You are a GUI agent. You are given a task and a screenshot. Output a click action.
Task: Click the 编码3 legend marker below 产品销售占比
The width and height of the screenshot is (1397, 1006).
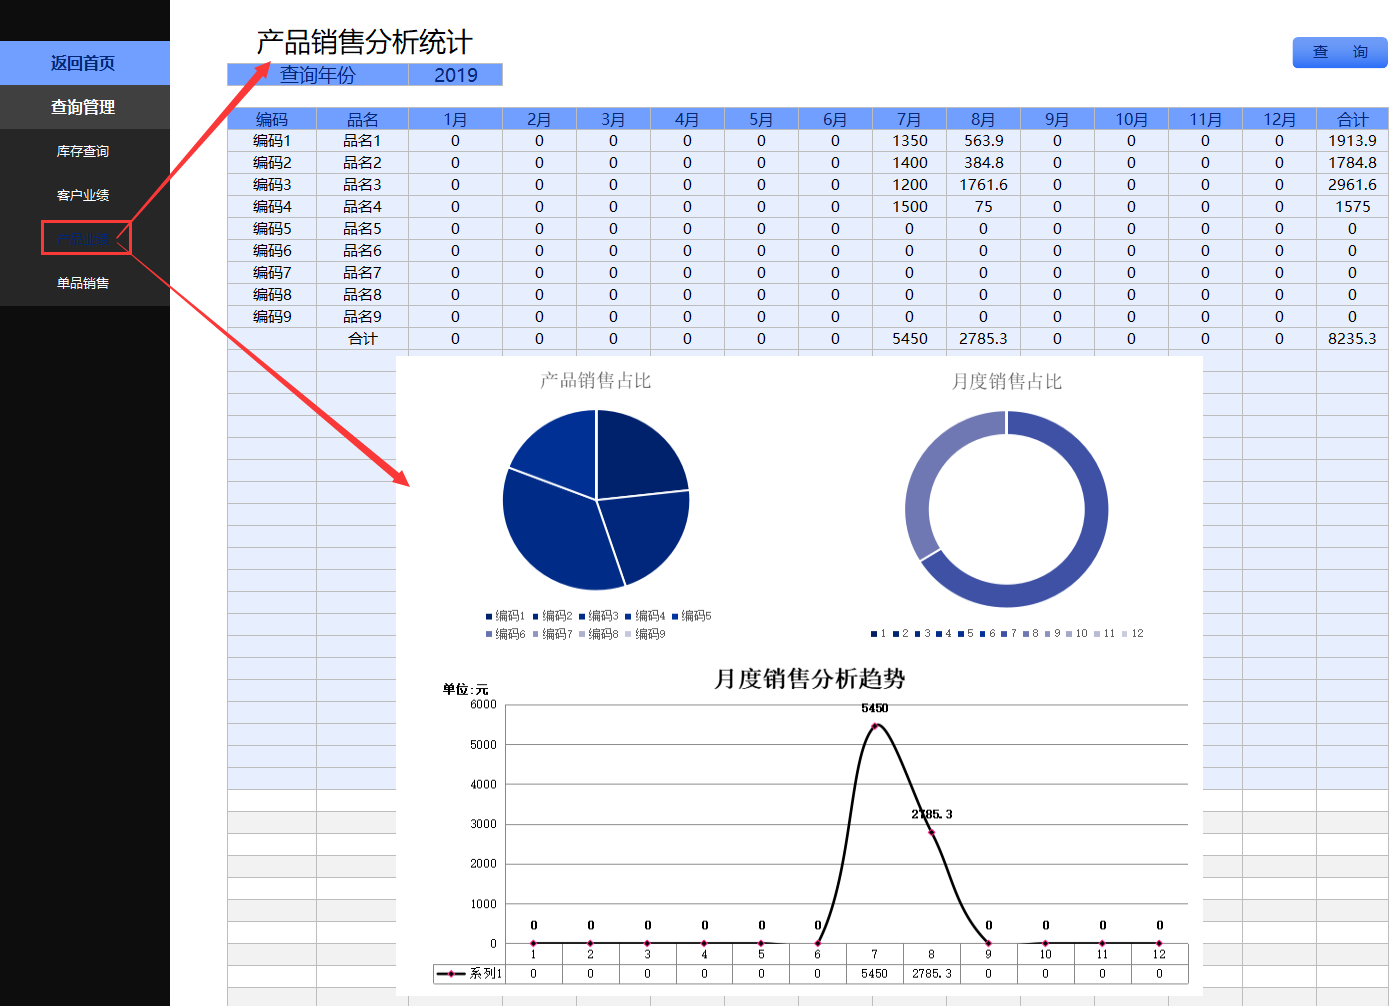[x=581, y=615]
